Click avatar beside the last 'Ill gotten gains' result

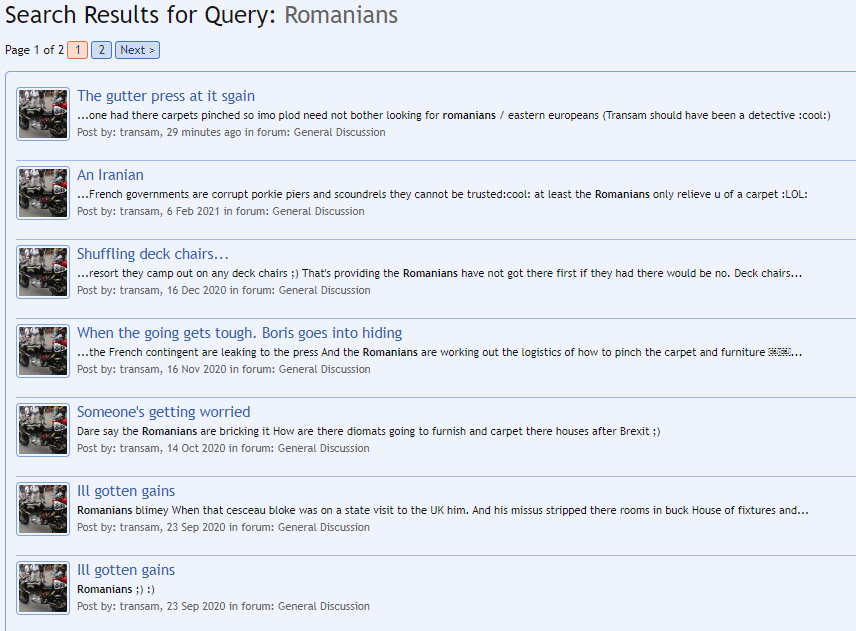point(43,588)
